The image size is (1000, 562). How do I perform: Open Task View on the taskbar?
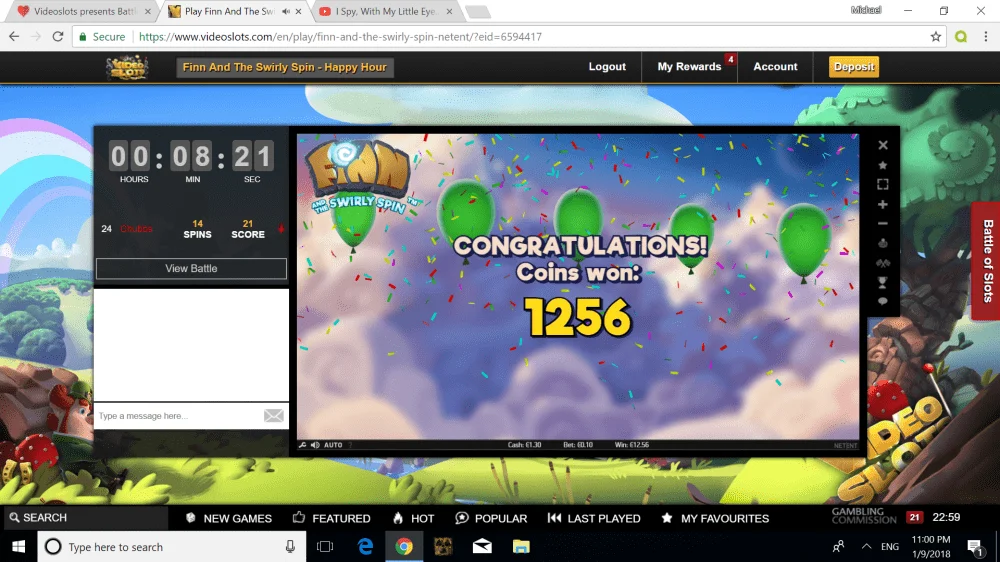[x=325, y=547]
